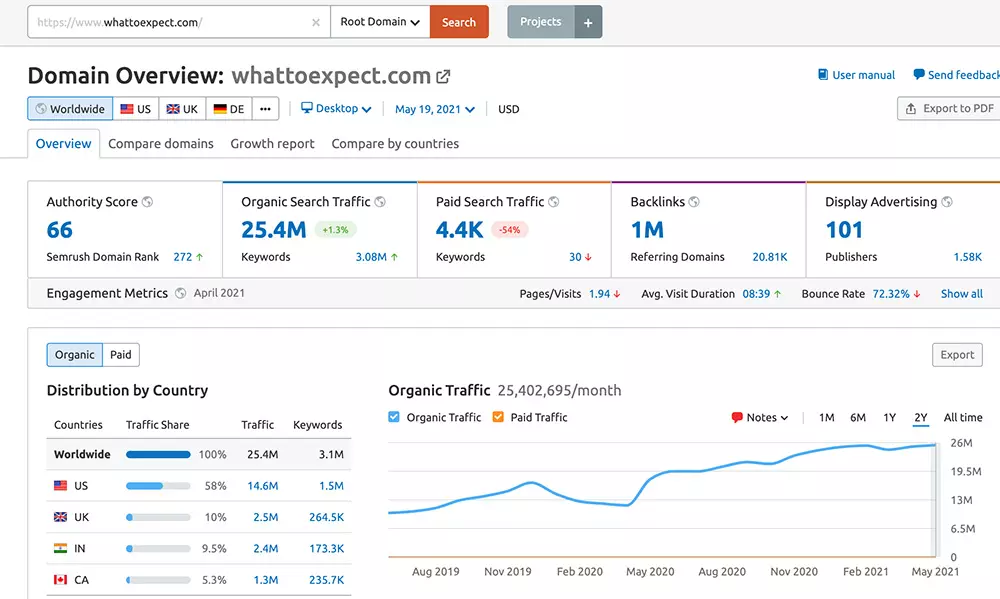This screenshot has width=1000, height=599.
Task: Switch database to UK
Action: pyautogui.click(x=182, y=108)
